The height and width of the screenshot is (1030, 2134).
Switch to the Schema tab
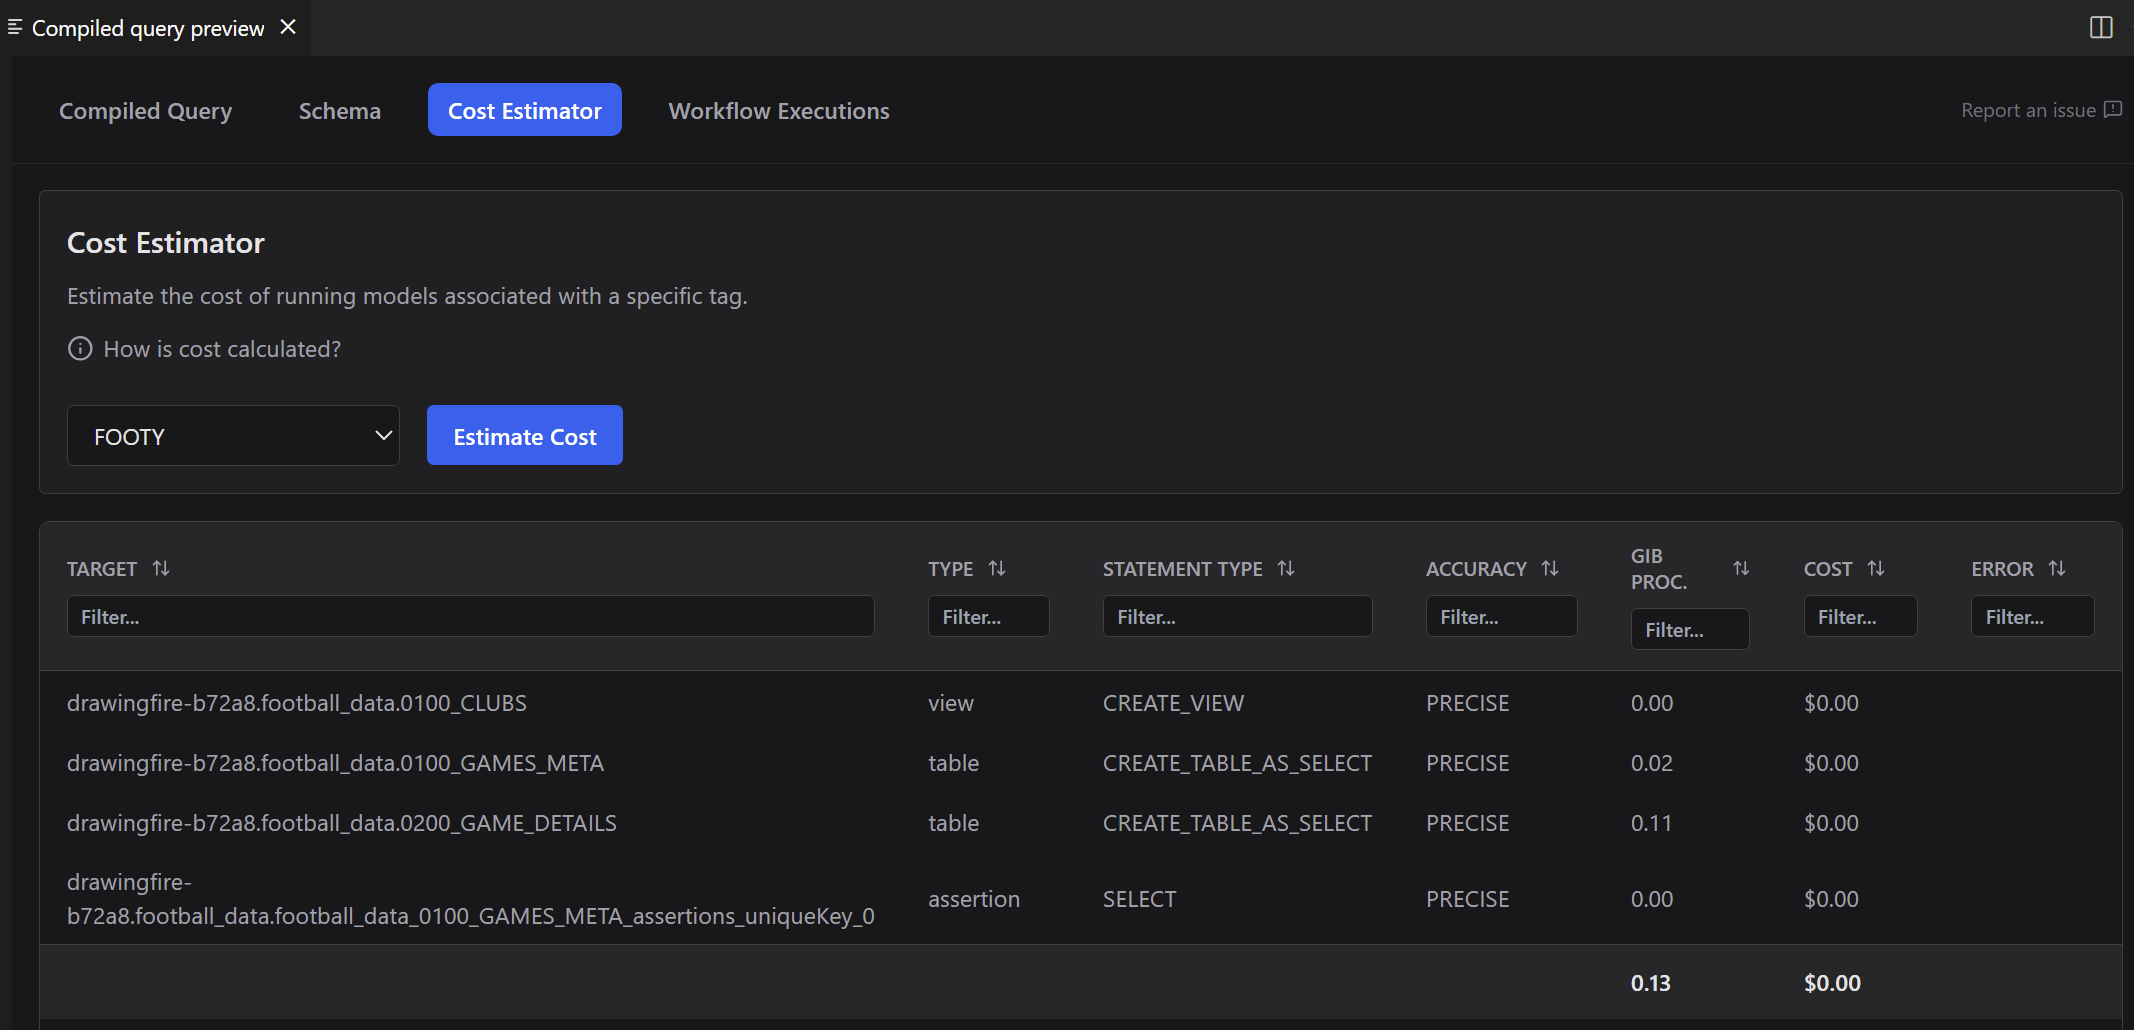coord(339,110)
